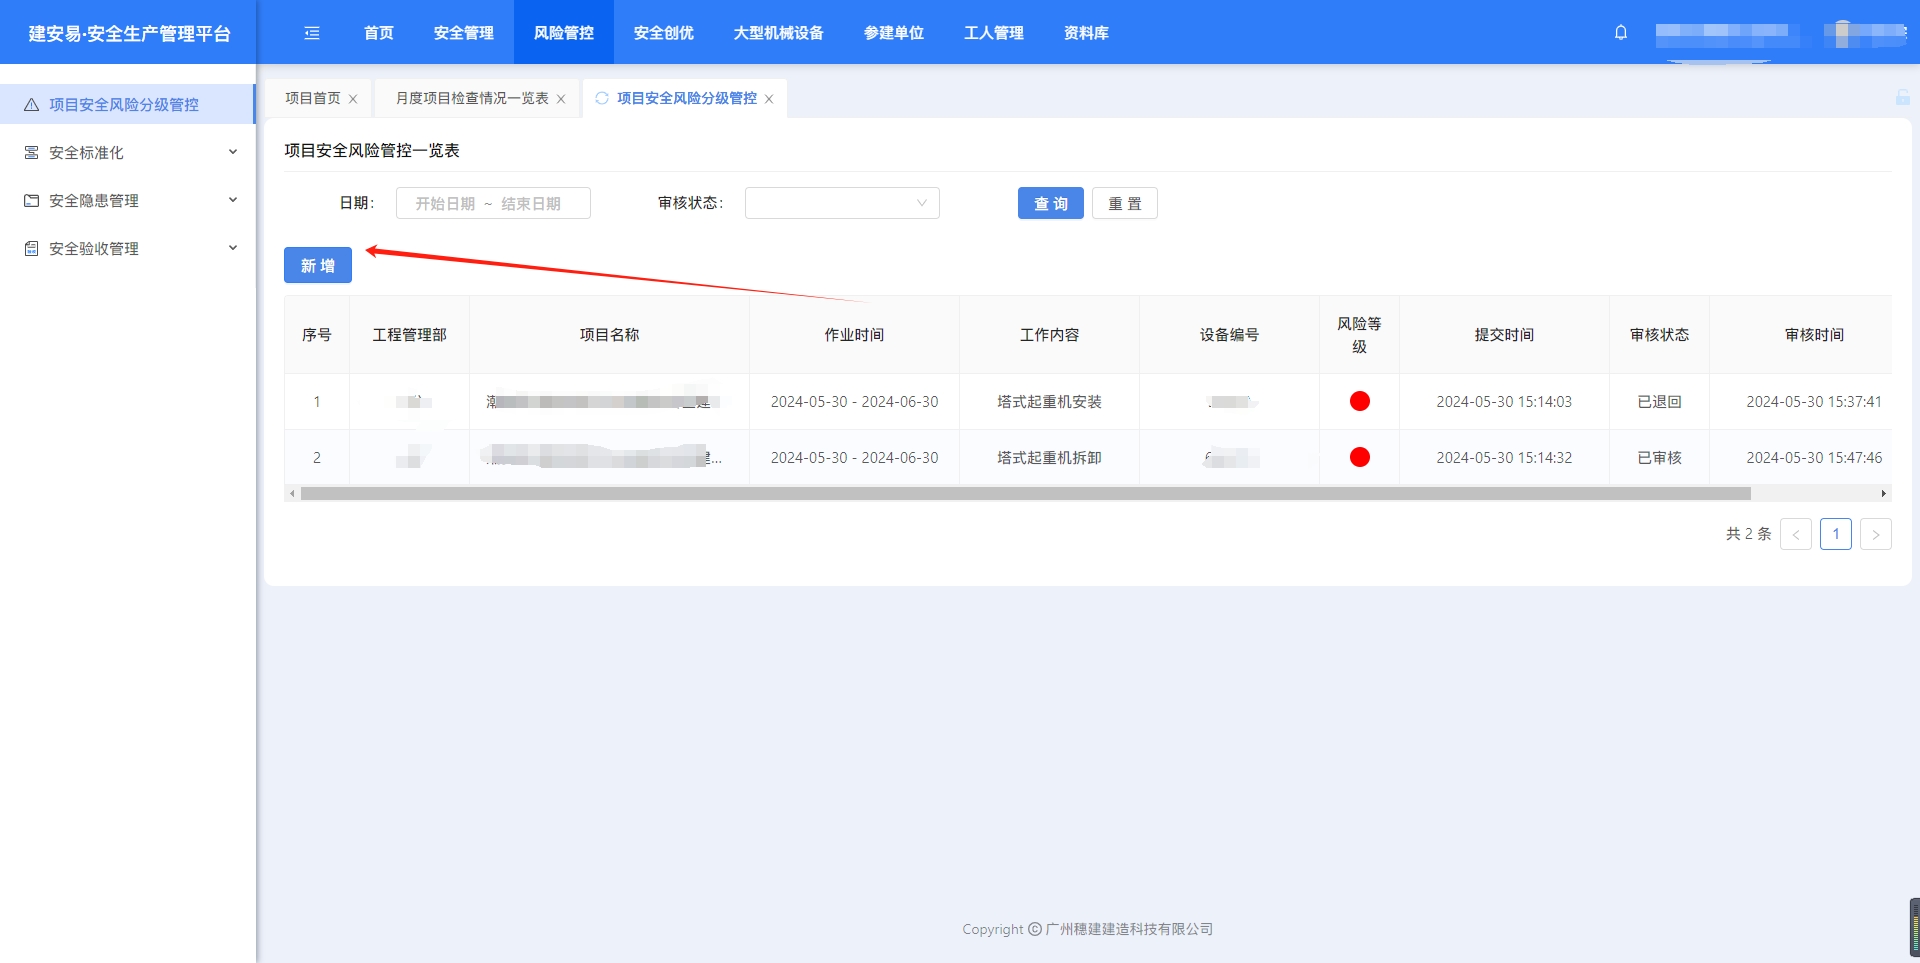Close the 项目首页 tab
Viewport: 1920px width, 963px height.
click(x=353, y=99)
